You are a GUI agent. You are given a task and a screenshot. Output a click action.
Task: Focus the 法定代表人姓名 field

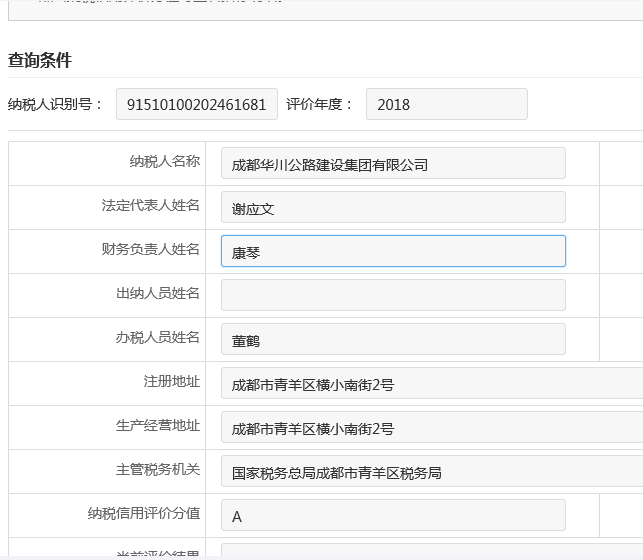coord(392,208)
